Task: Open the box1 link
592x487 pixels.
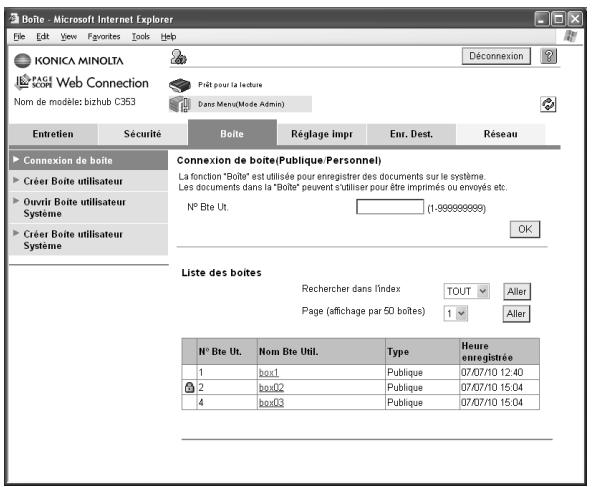Action: (x=268, y=372)
